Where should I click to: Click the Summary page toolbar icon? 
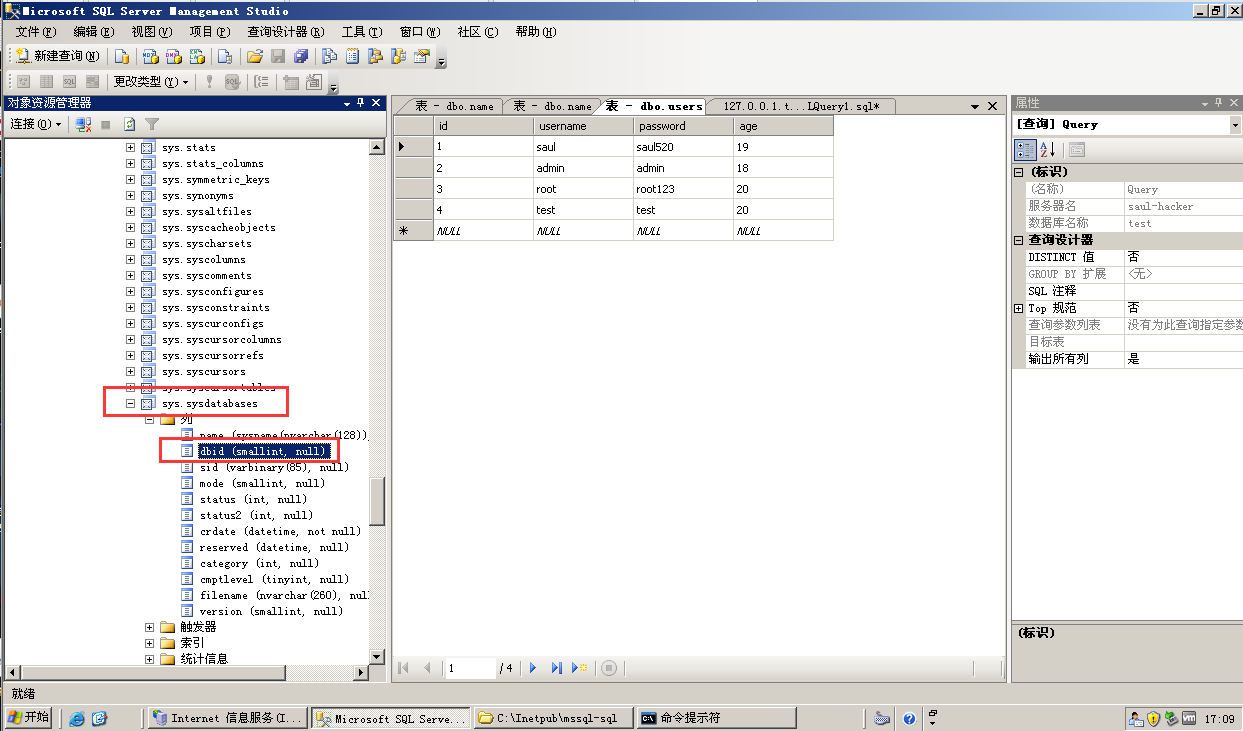[x=353, y=56]
